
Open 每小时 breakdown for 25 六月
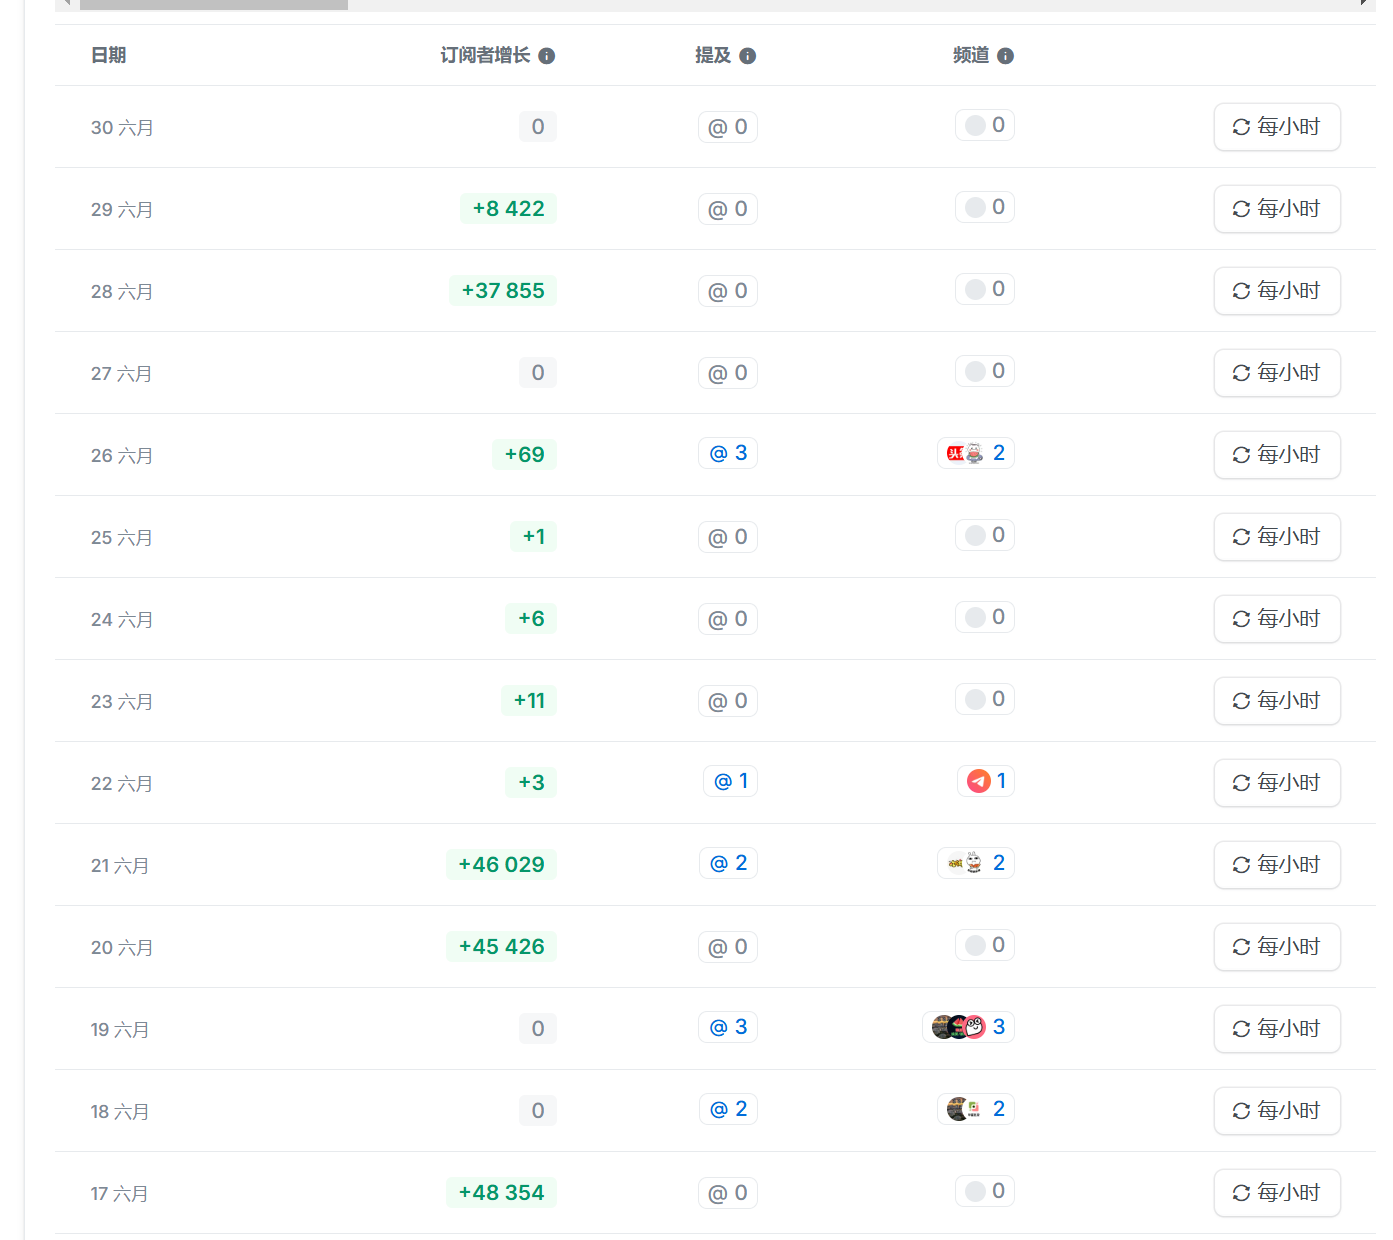click(x=1277, y=537)
